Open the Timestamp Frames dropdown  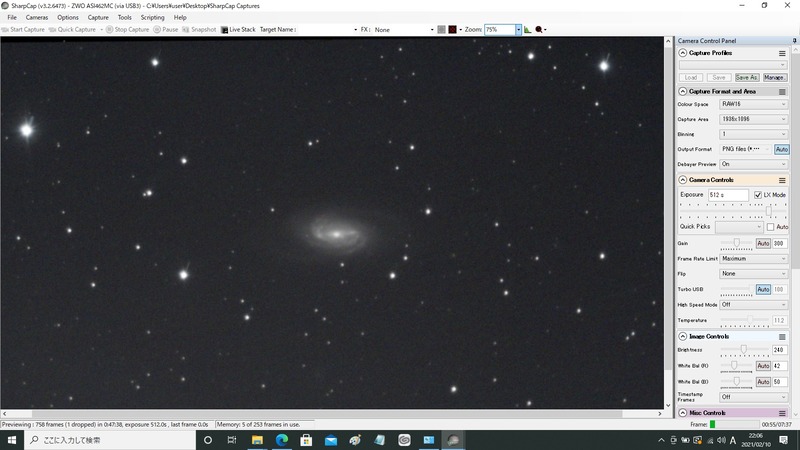pos(754,397)
